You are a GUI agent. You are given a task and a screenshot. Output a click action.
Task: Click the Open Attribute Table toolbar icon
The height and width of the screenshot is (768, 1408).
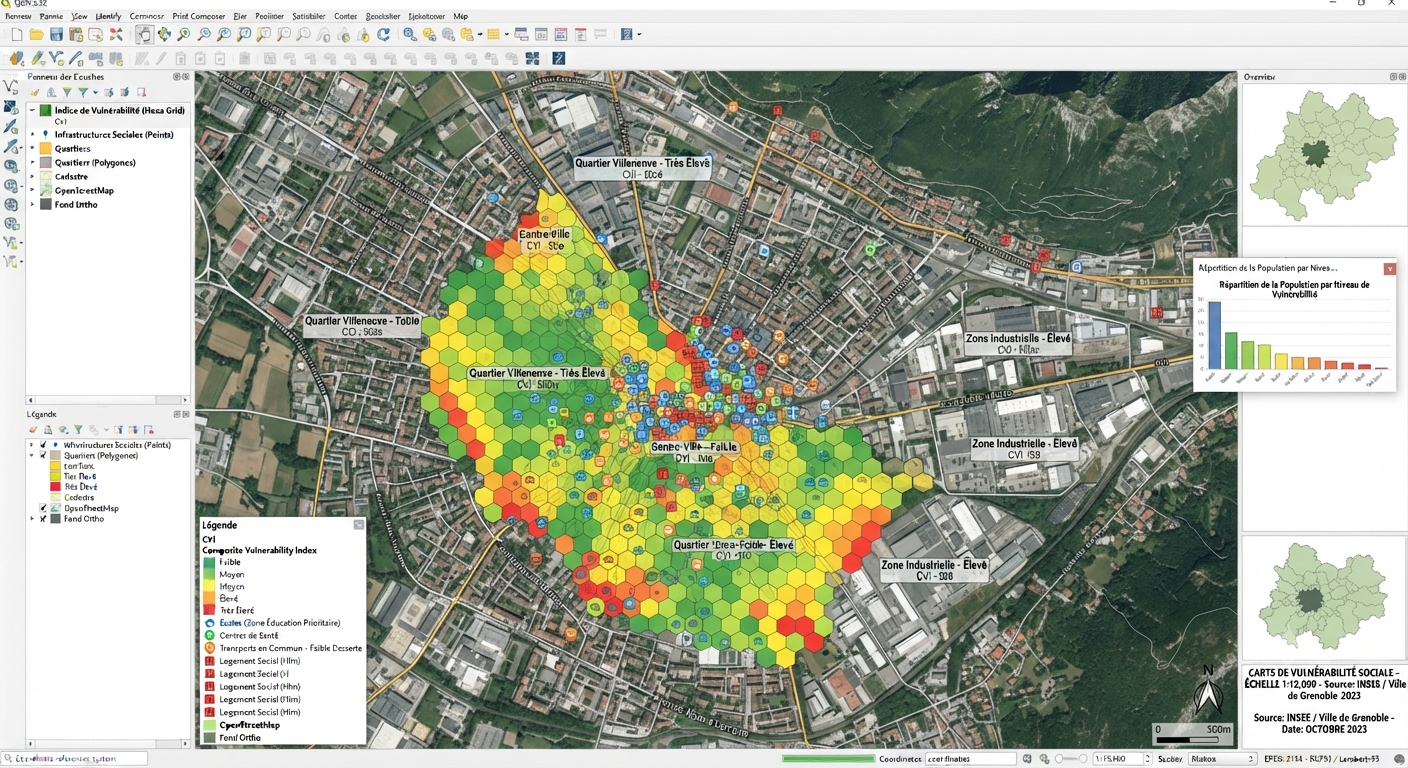coord(493,34)
